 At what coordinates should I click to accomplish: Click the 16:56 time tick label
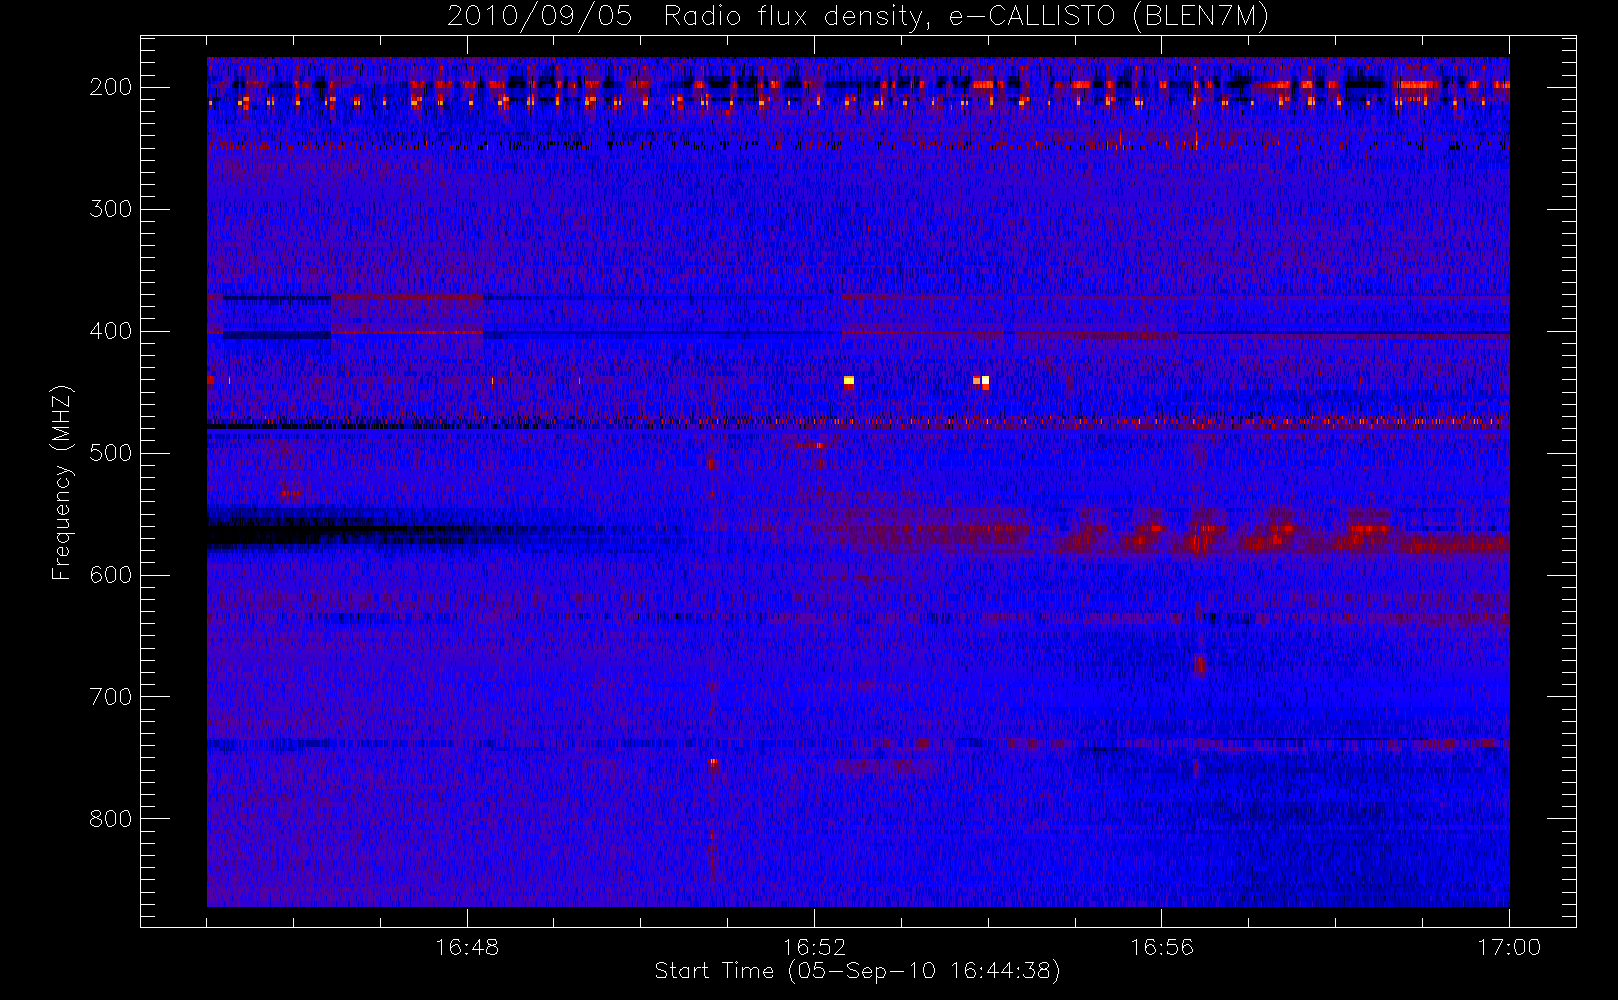click(x=1162, y=947)
